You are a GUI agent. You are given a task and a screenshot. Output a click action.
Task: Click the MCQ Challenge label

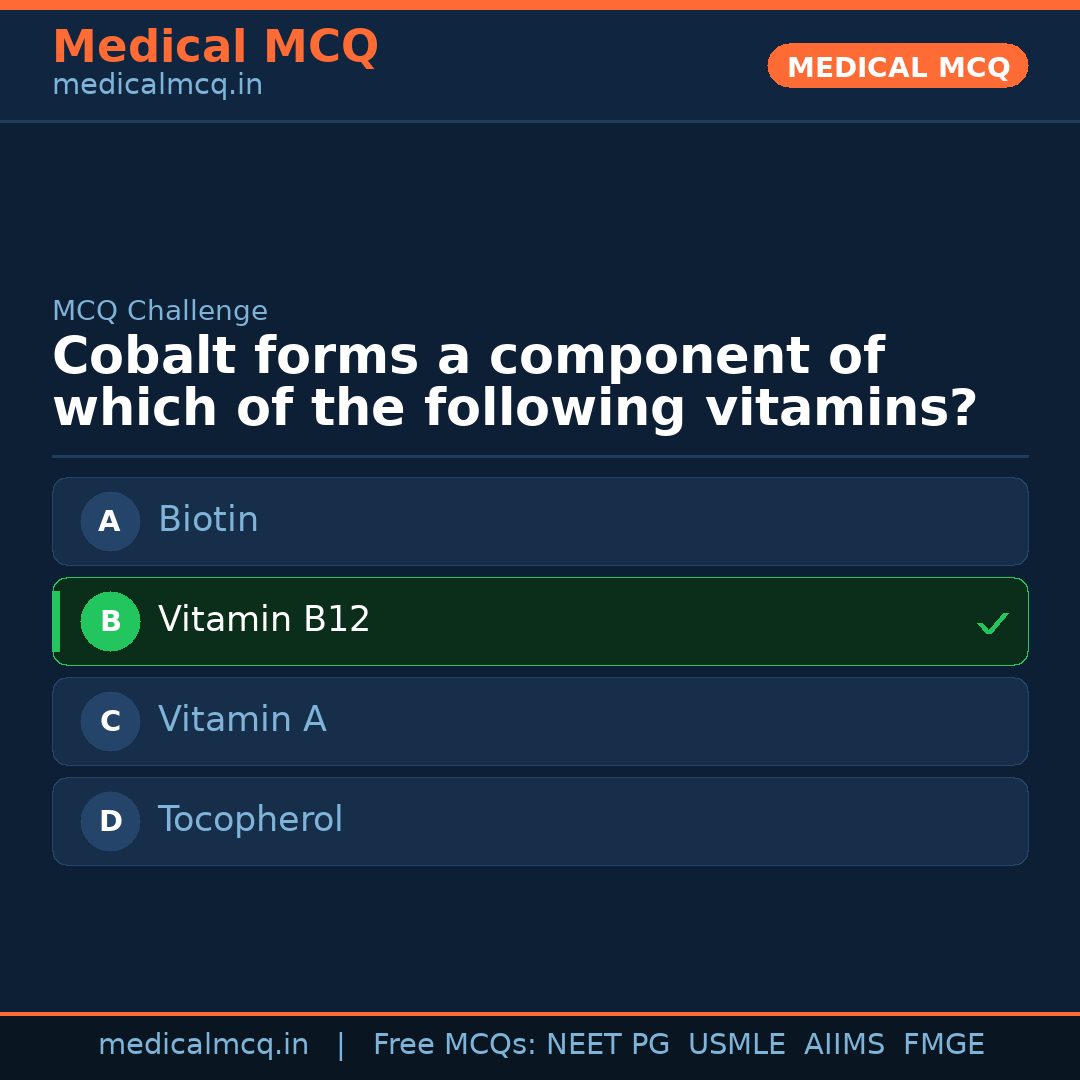(x=160, y=311)
